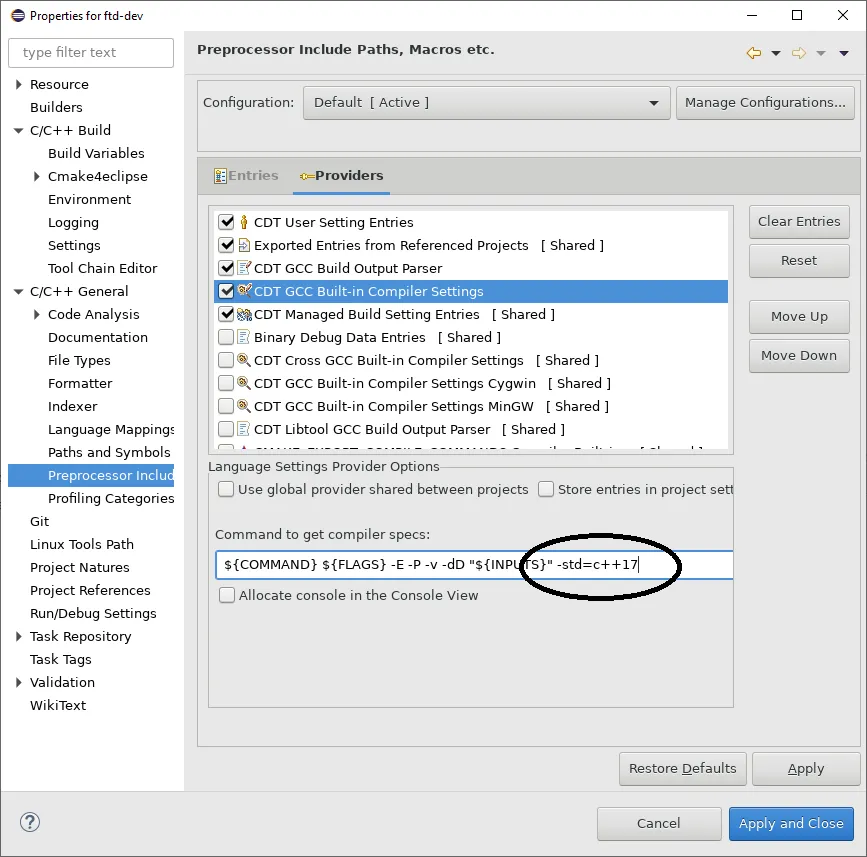Expand the Validation tree node
The image size is (867, 857).
coord(19,682)
